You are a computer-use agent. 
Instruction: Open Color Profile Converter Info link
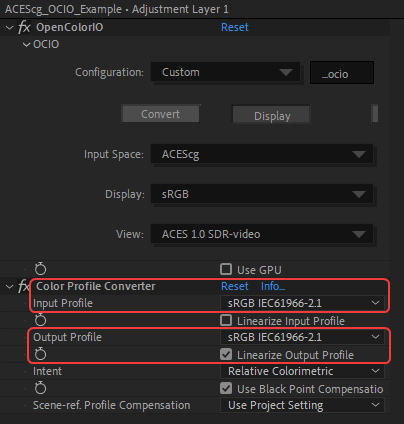pos(273,286)
